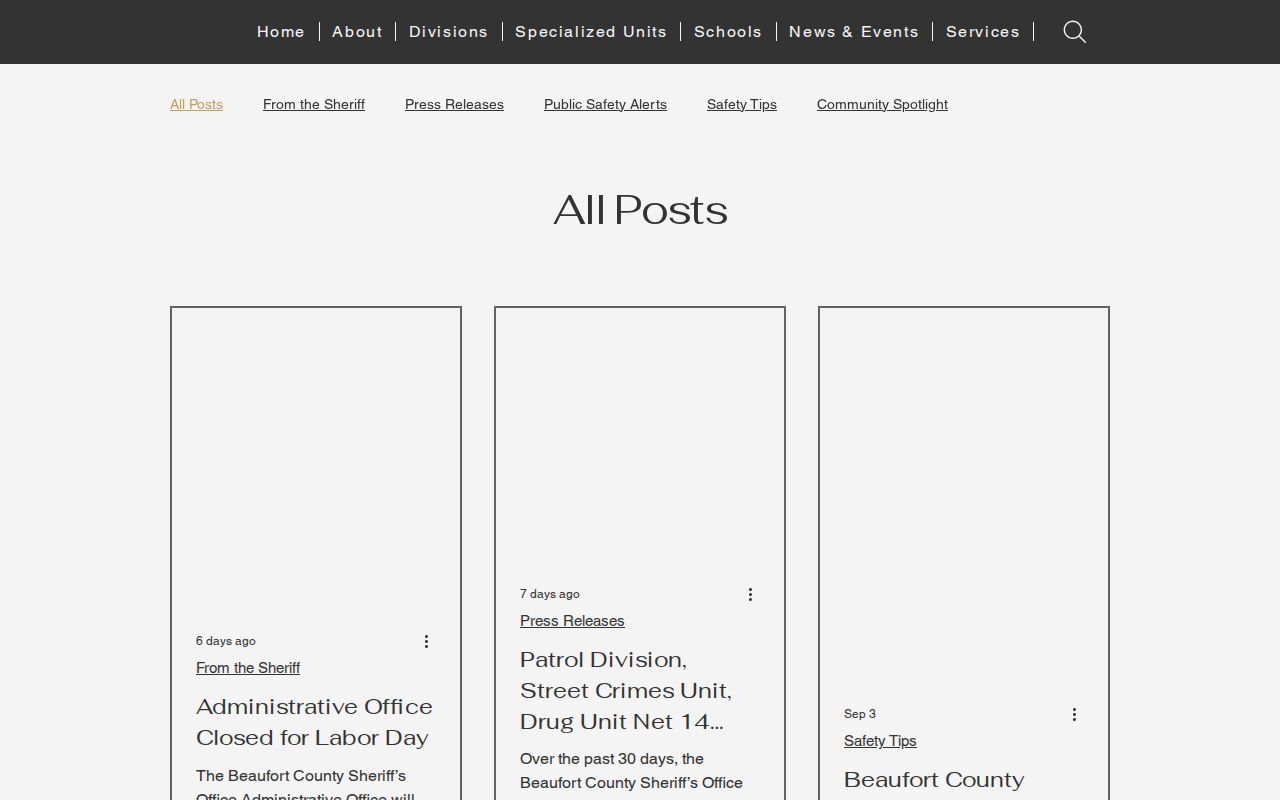Open the Beaufort County post title

pyautogui.click(x=934, y=780)
